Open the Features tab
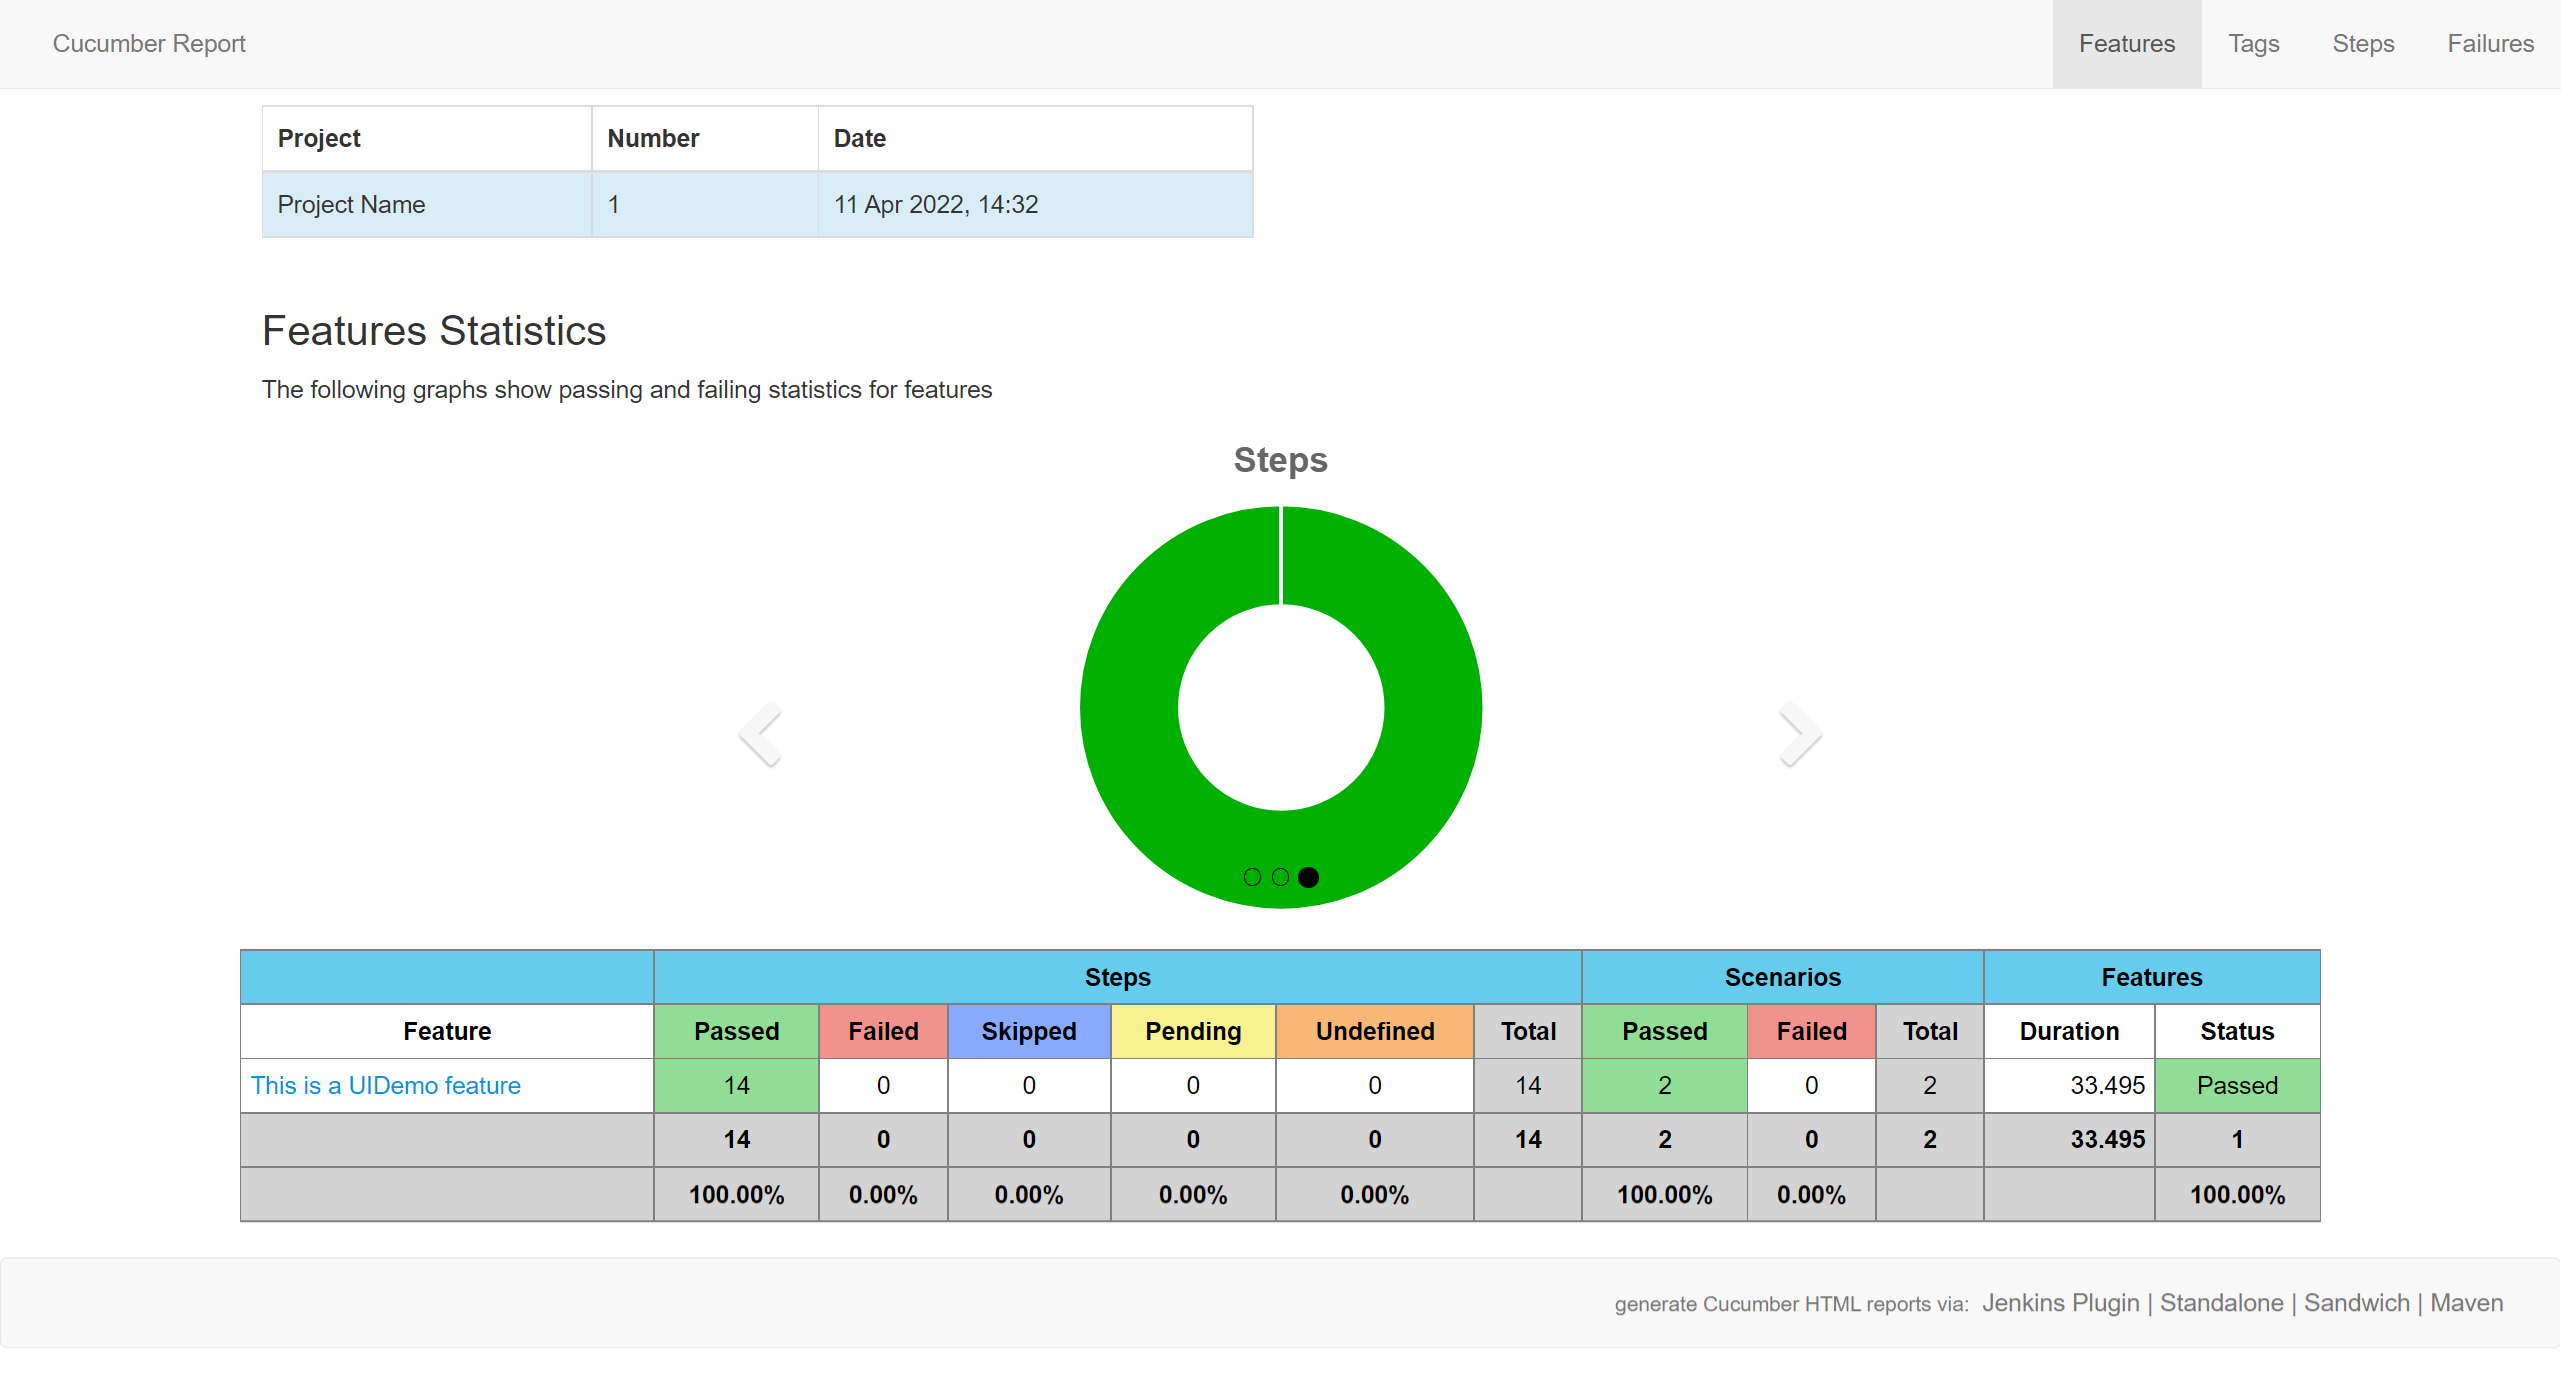The image size is (2561, 1384). tap(2126, 44)
